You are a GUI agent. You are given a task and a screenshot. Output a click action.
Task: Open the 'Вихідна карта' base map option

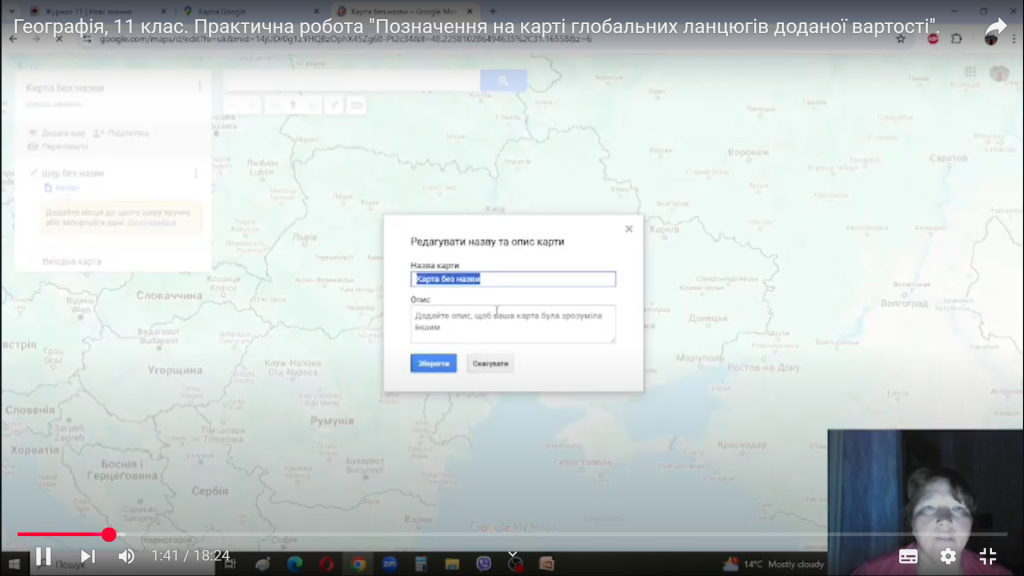72,261
